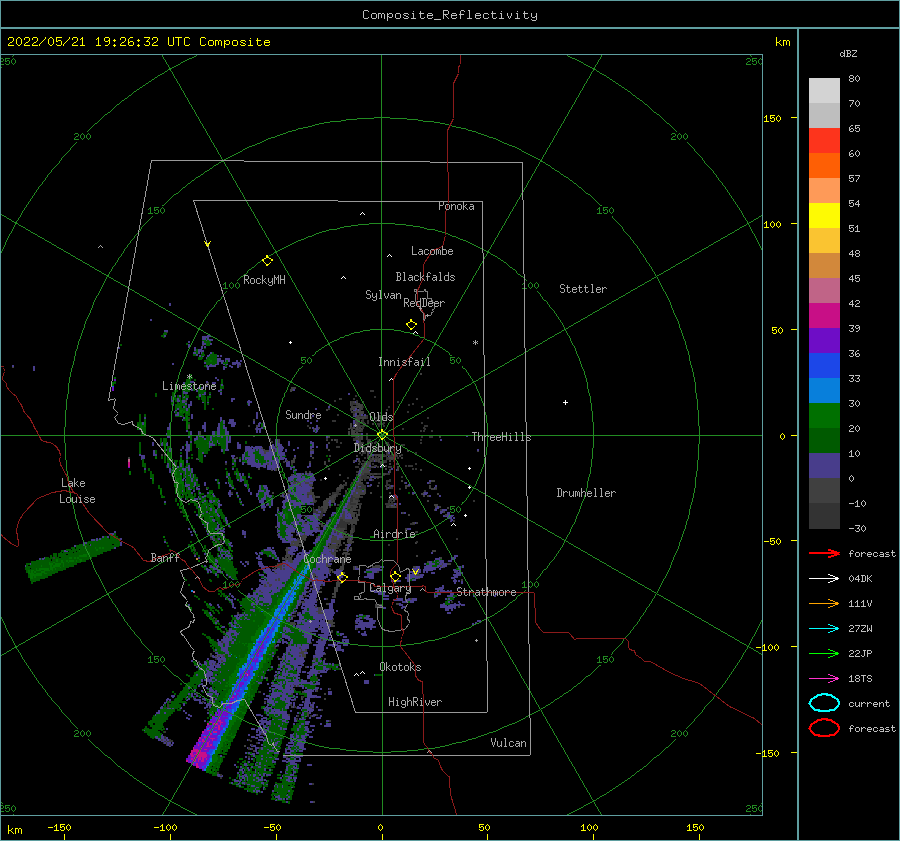Click the cyan 27ZW arrow icon
The image size is (900, 841).
click(824, 629)
